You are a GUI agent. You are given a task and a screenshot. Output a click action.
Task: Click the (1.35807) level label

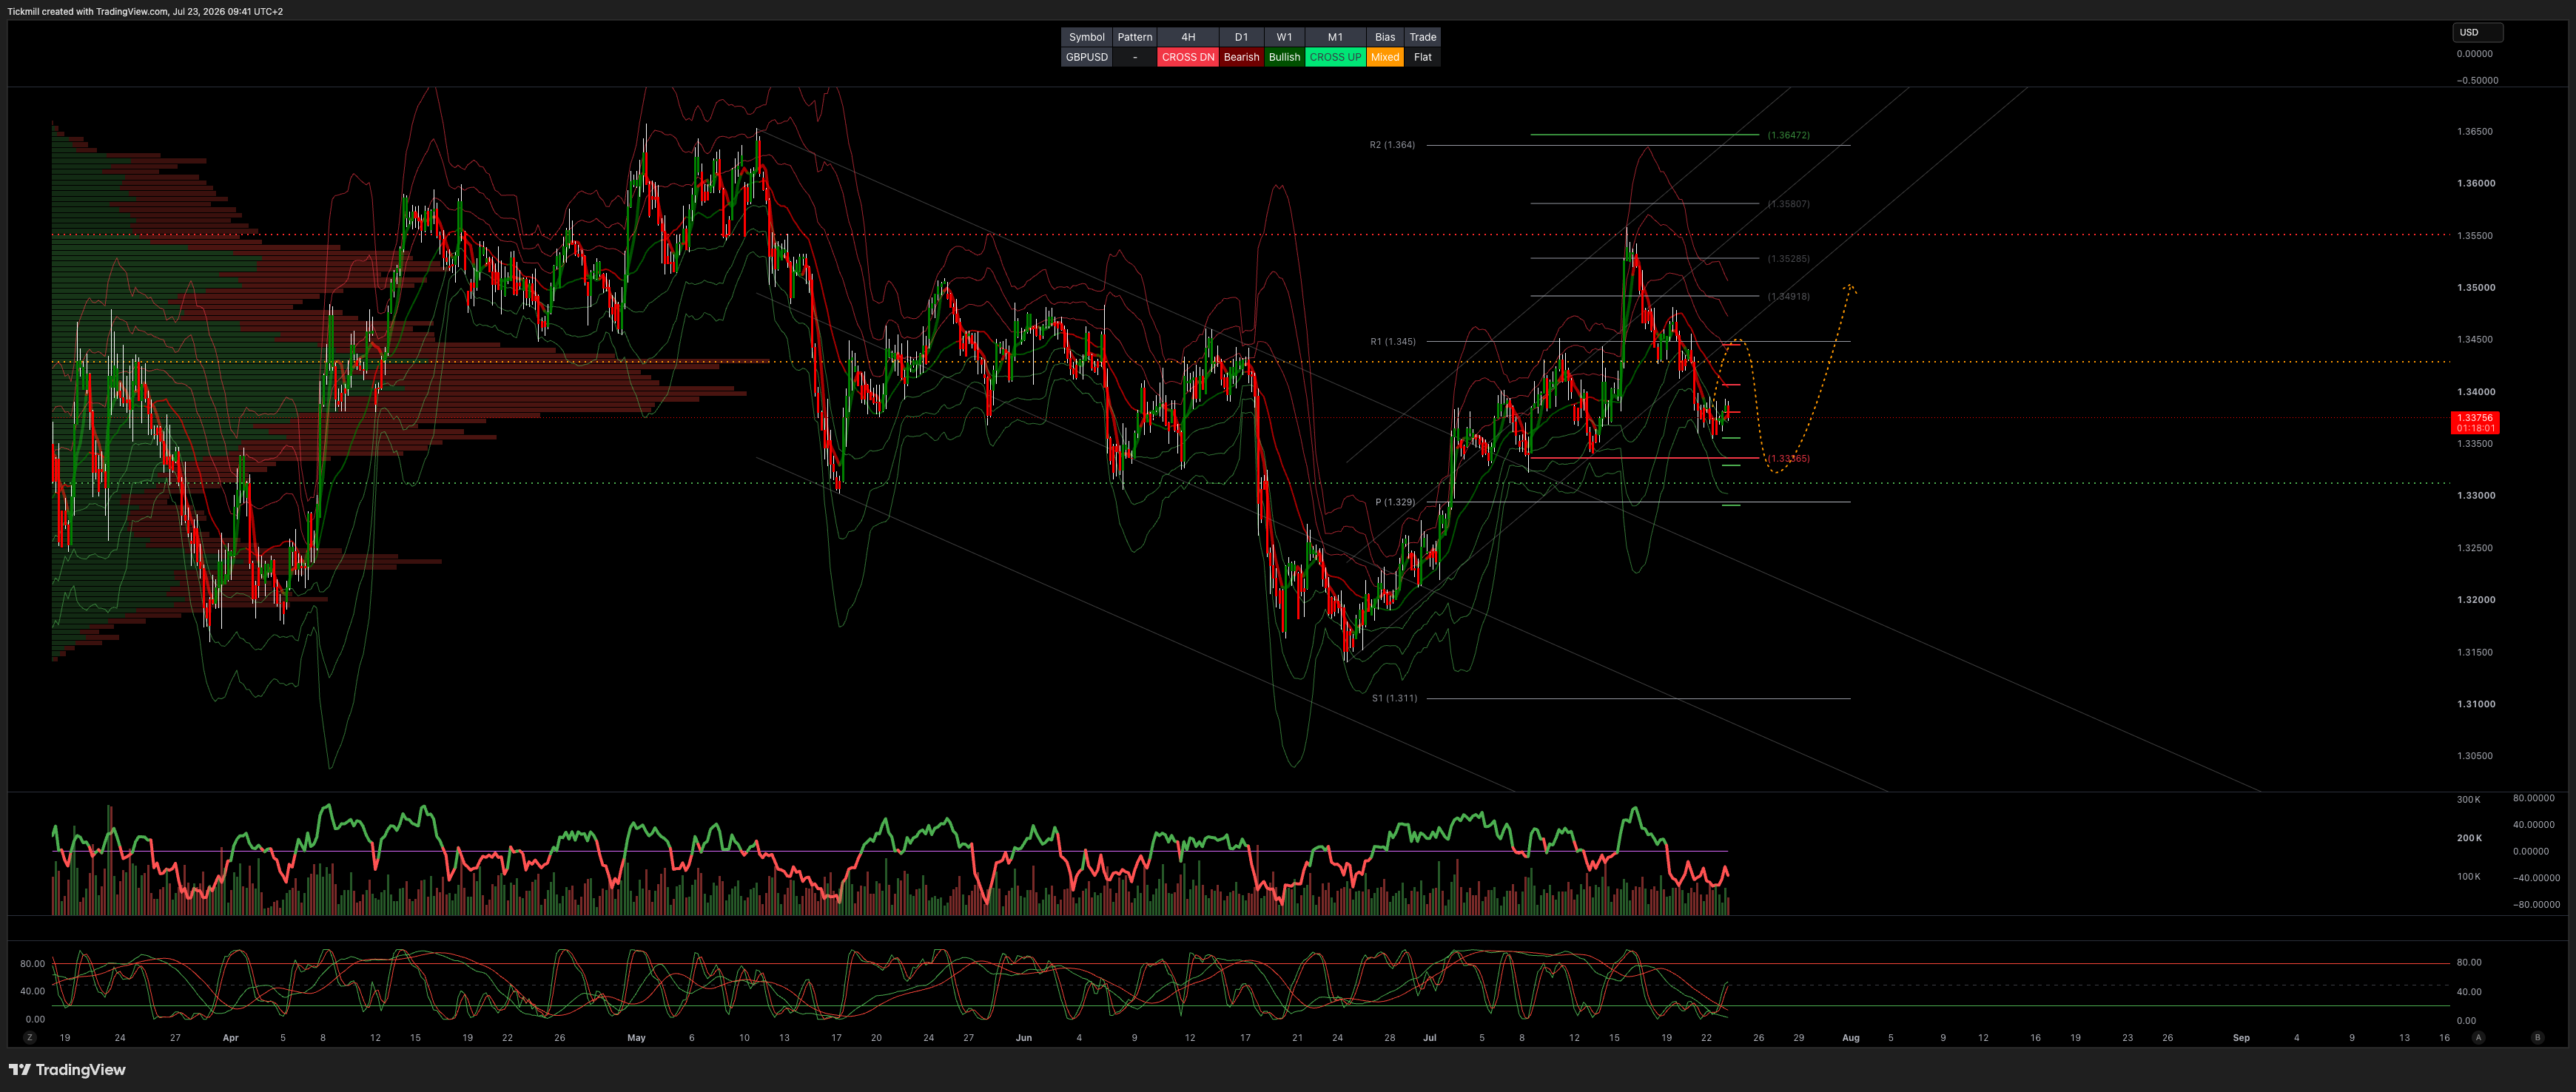[x=1788, y=204]
